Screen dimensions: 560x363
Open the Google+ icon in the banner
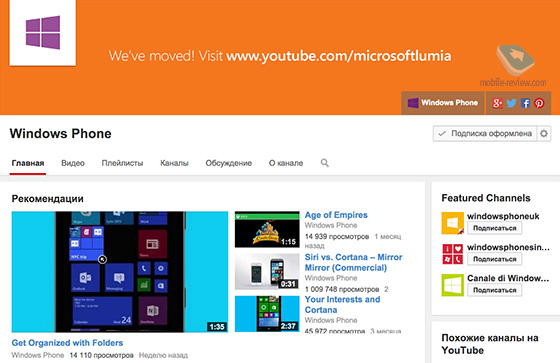(497, 103)
